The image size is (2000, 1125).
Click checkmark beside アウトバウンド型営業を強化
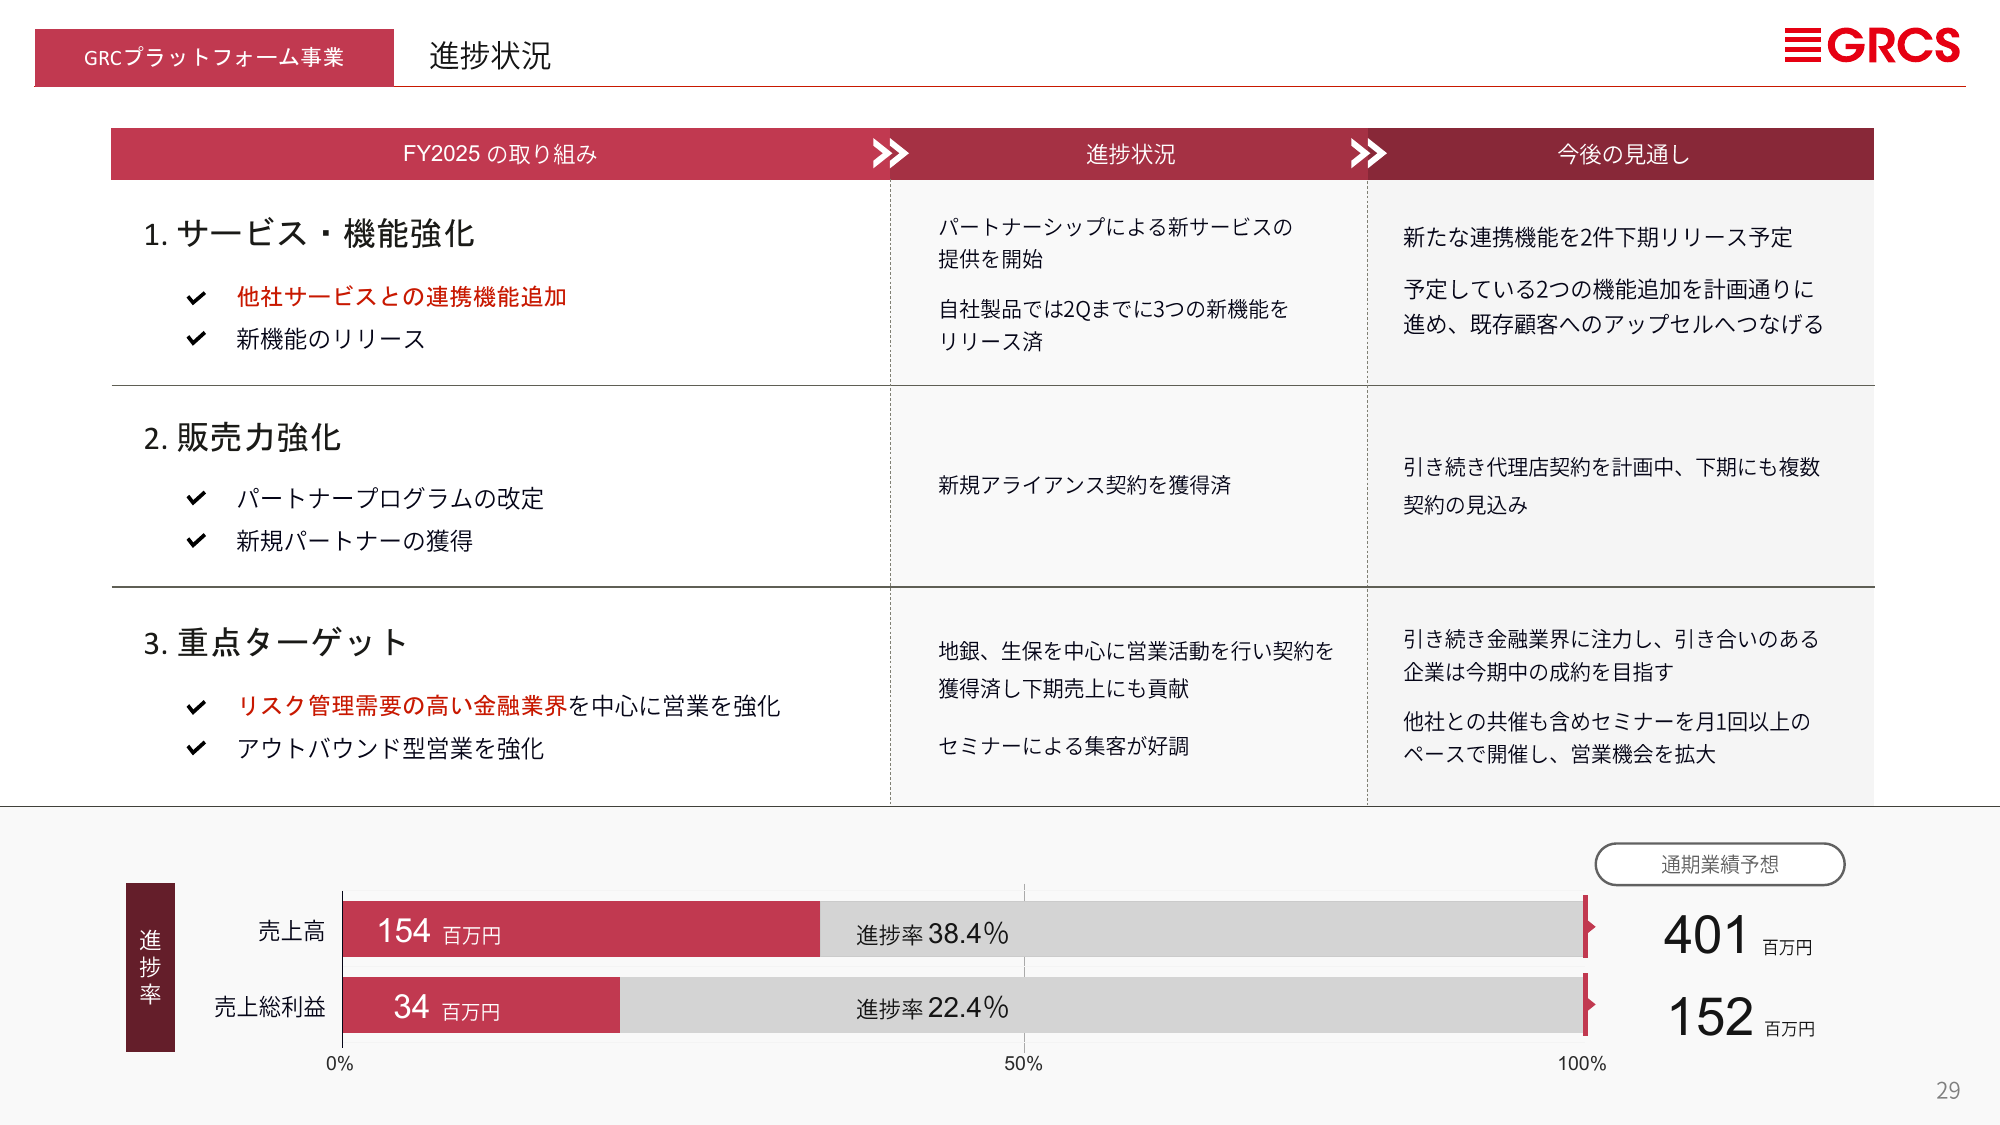(196, 748)
